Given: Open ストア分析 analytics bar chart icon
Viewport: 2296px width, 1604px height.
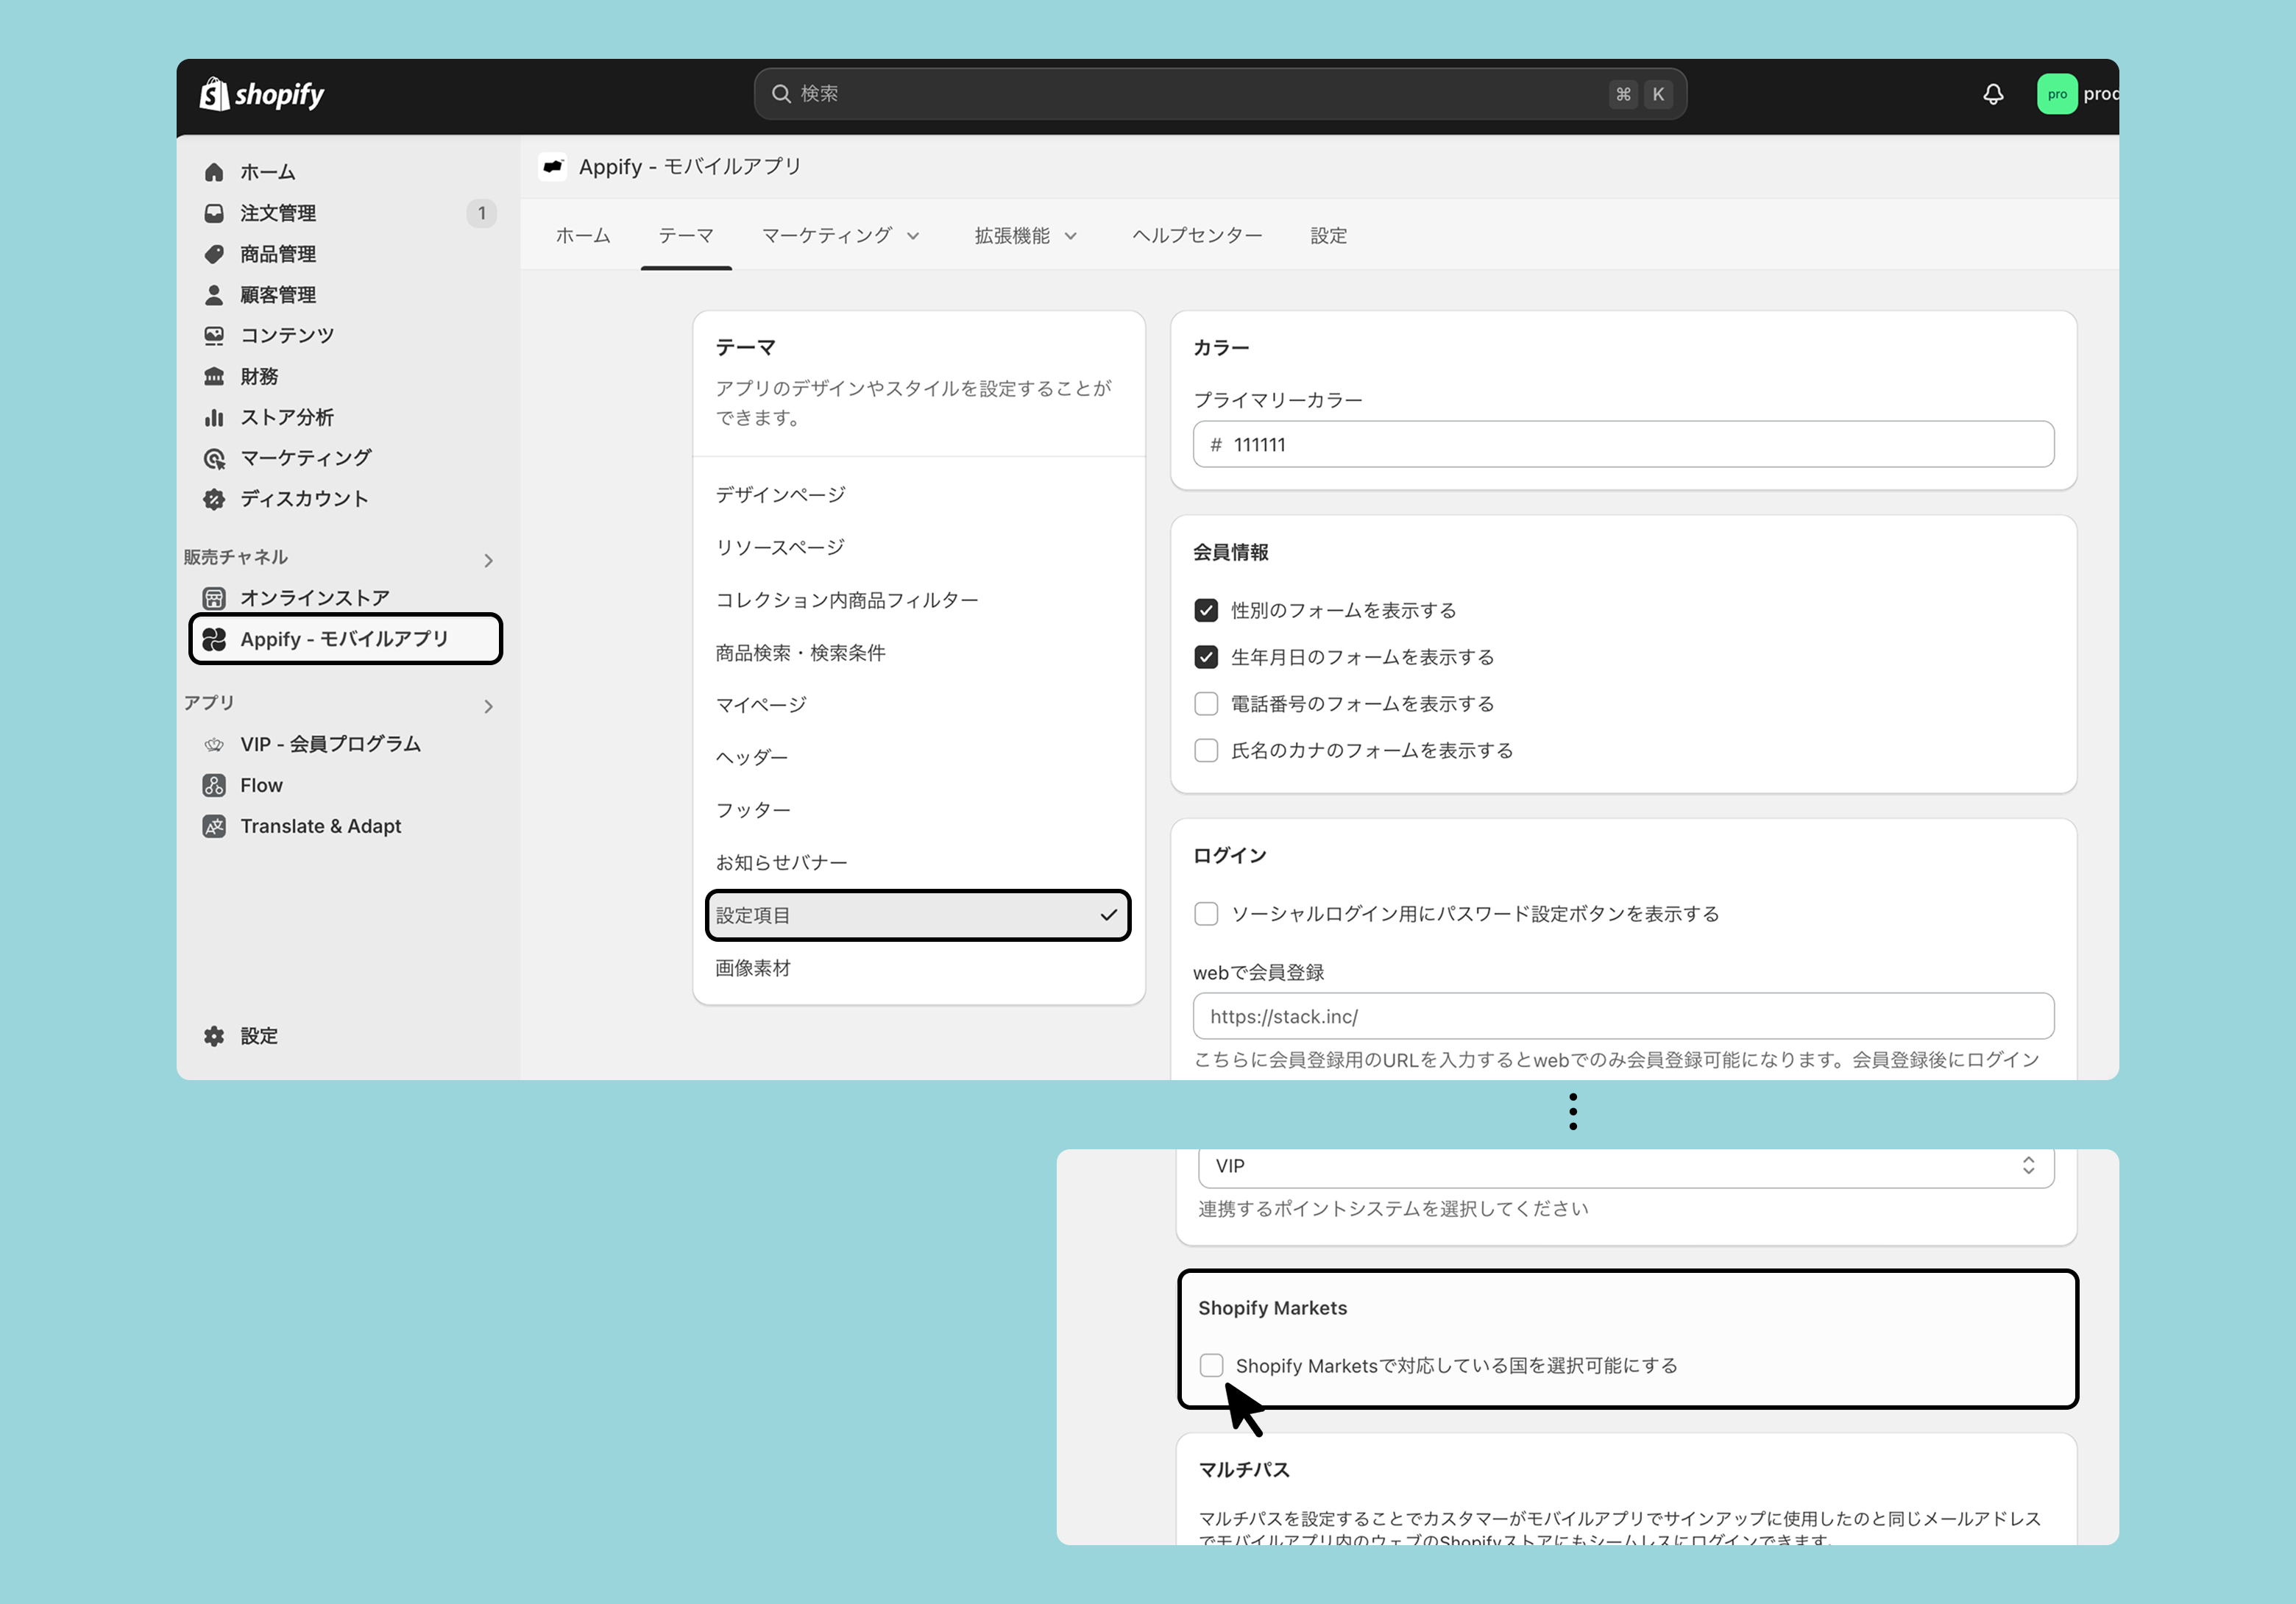Looking at the screenshot, I should [x=214, y=417].
